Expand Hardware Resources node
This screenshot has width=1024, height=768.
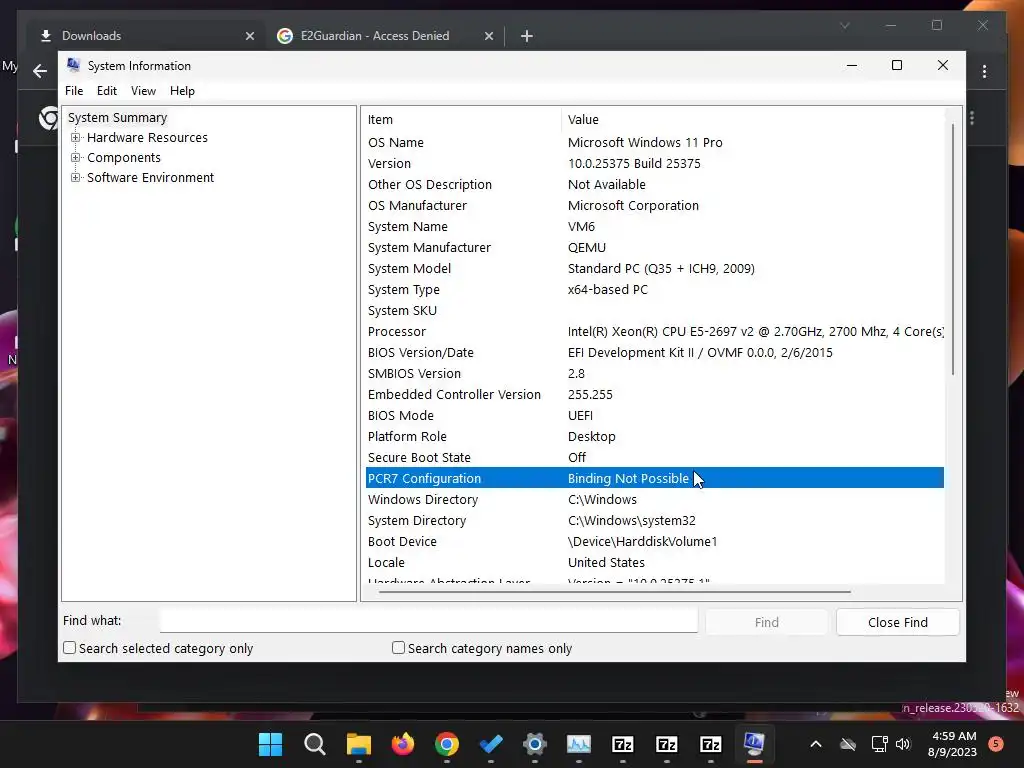pyautogui.click(x=76, y=138)
